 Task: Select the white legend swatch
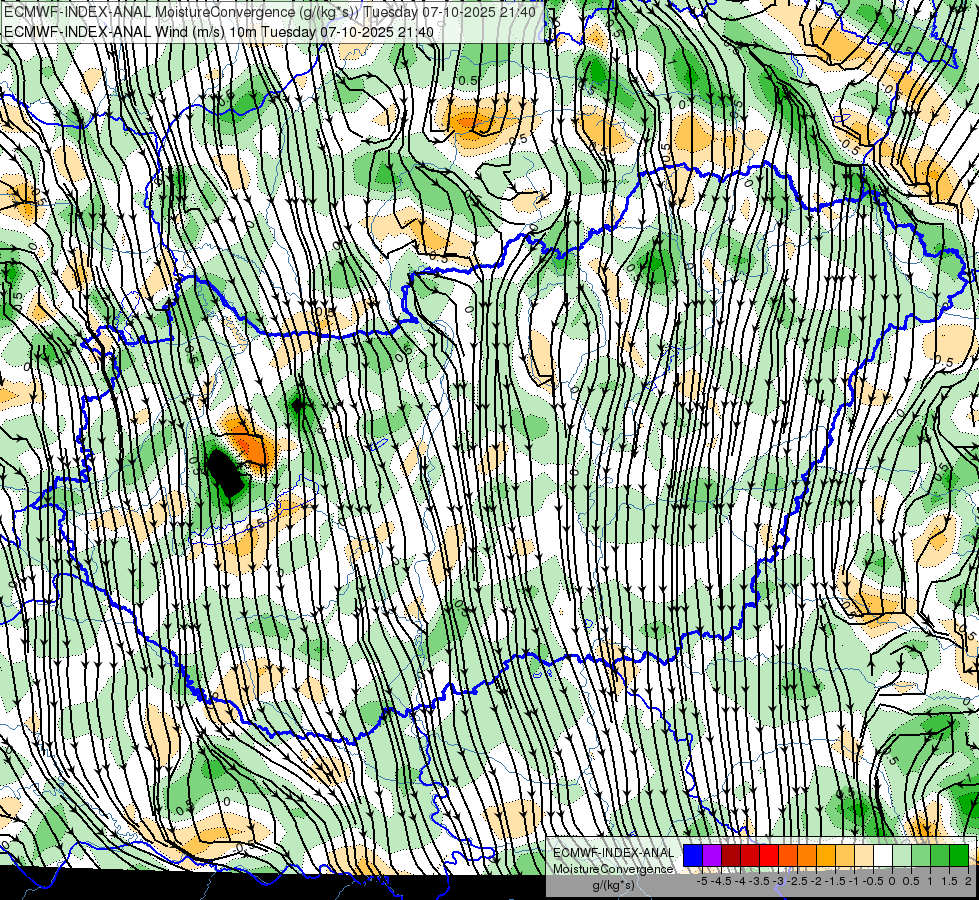tap(883, 855)
